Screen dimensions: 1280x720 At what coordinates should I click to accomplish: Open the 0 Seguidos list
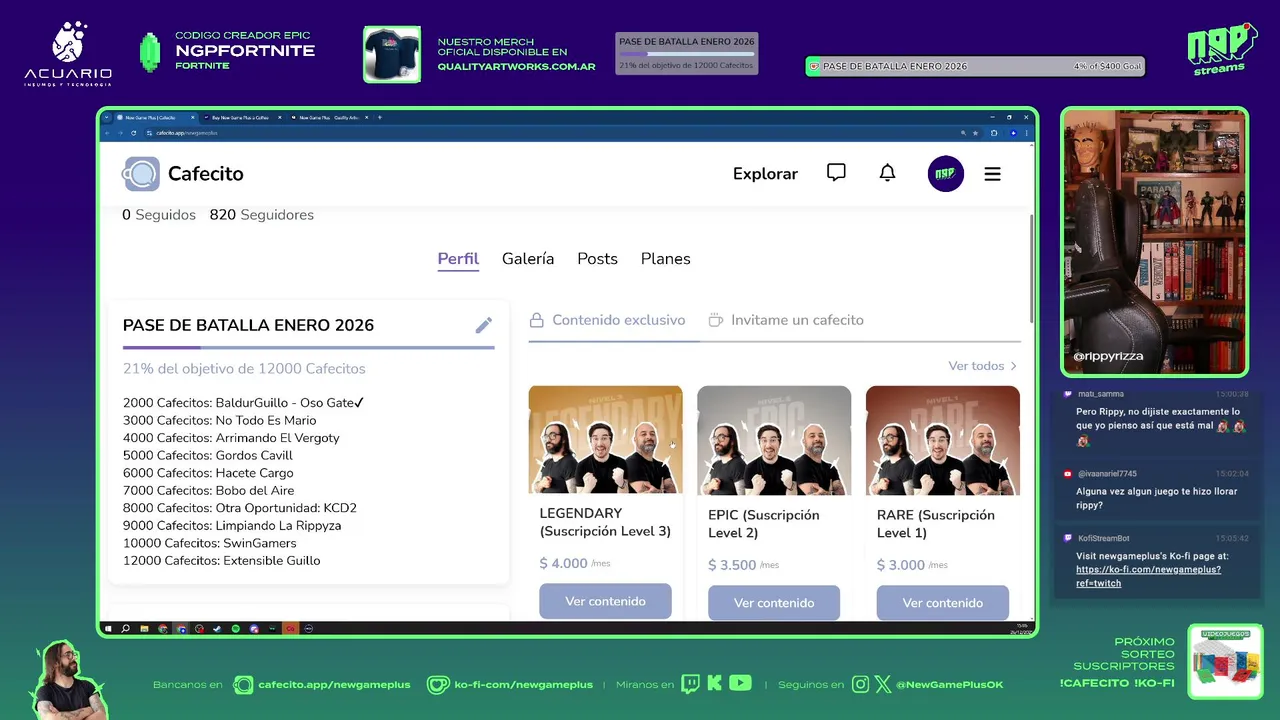pyautogui.click(x=159, y=215)
